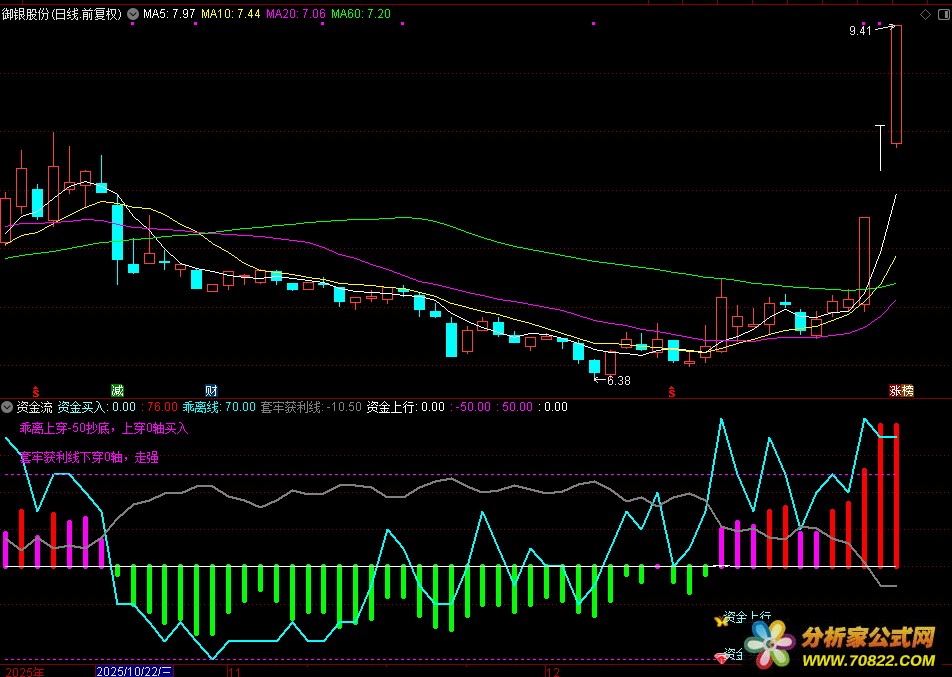This screenshot has width=952, height=677.
Task: Expand the 资金流 indicator dropdown arrow
Action: pos(8,407)
